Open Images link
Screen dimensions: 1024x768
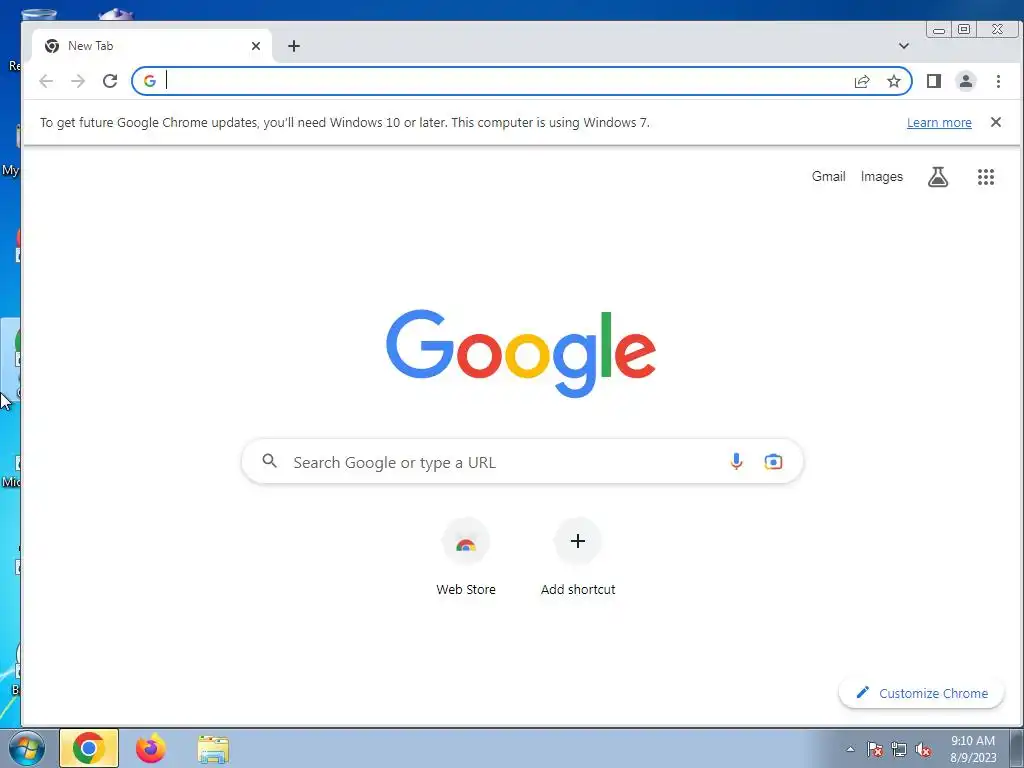882,176
